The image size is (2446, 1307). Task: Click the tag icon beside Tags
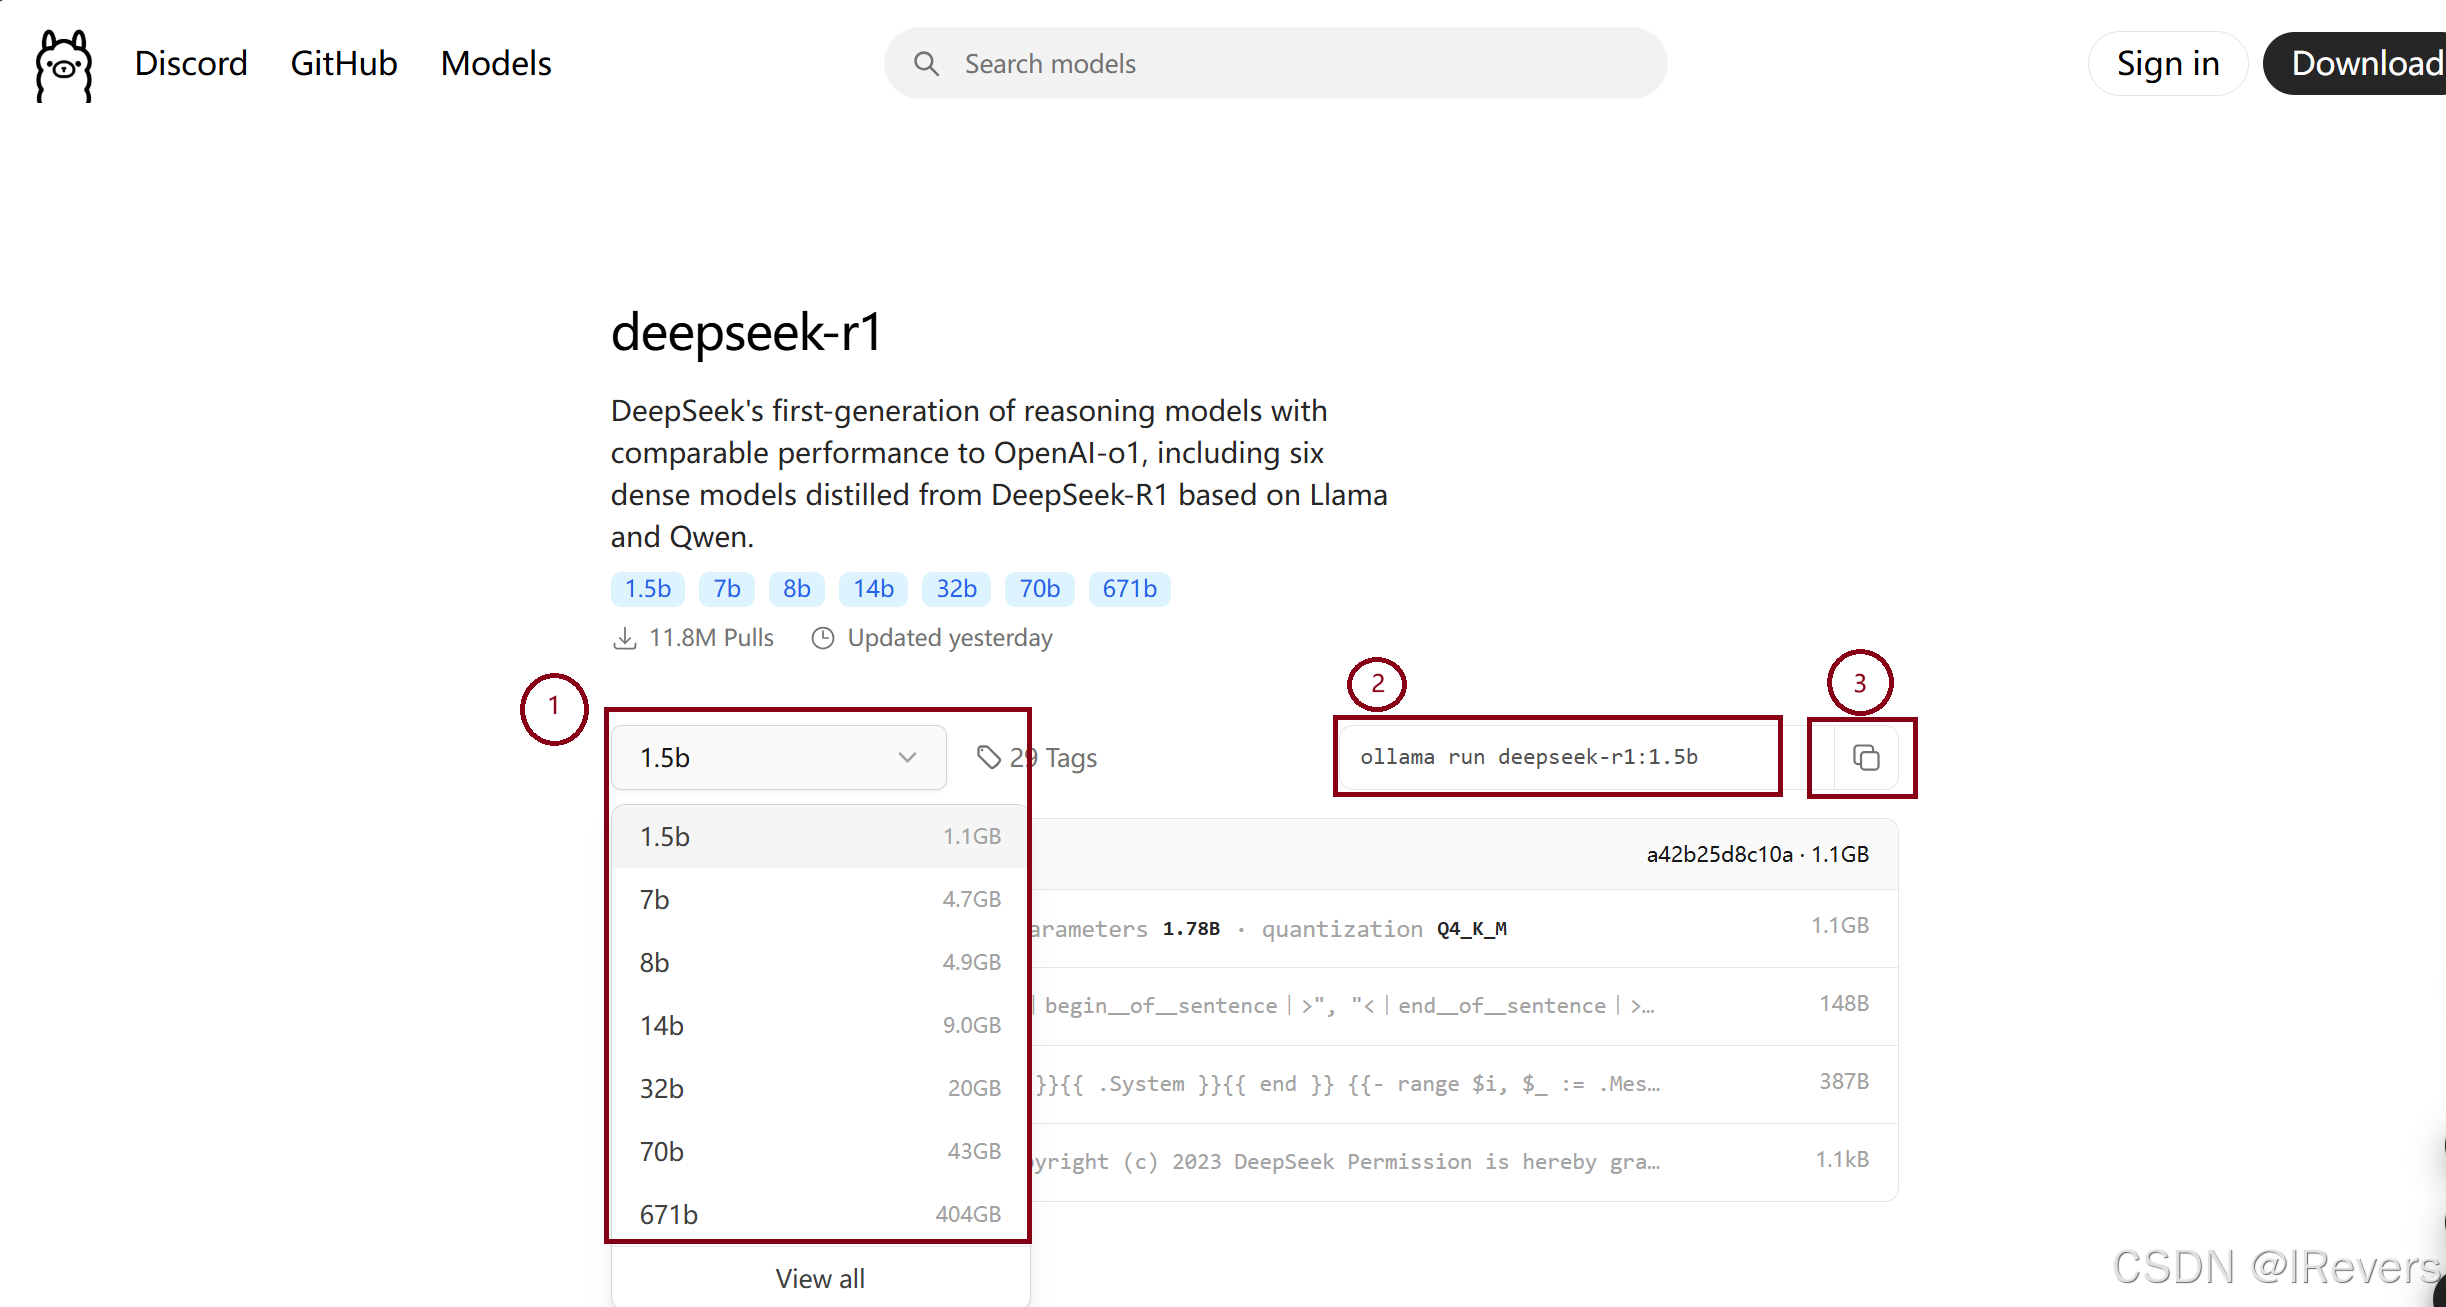coord(988,758)
